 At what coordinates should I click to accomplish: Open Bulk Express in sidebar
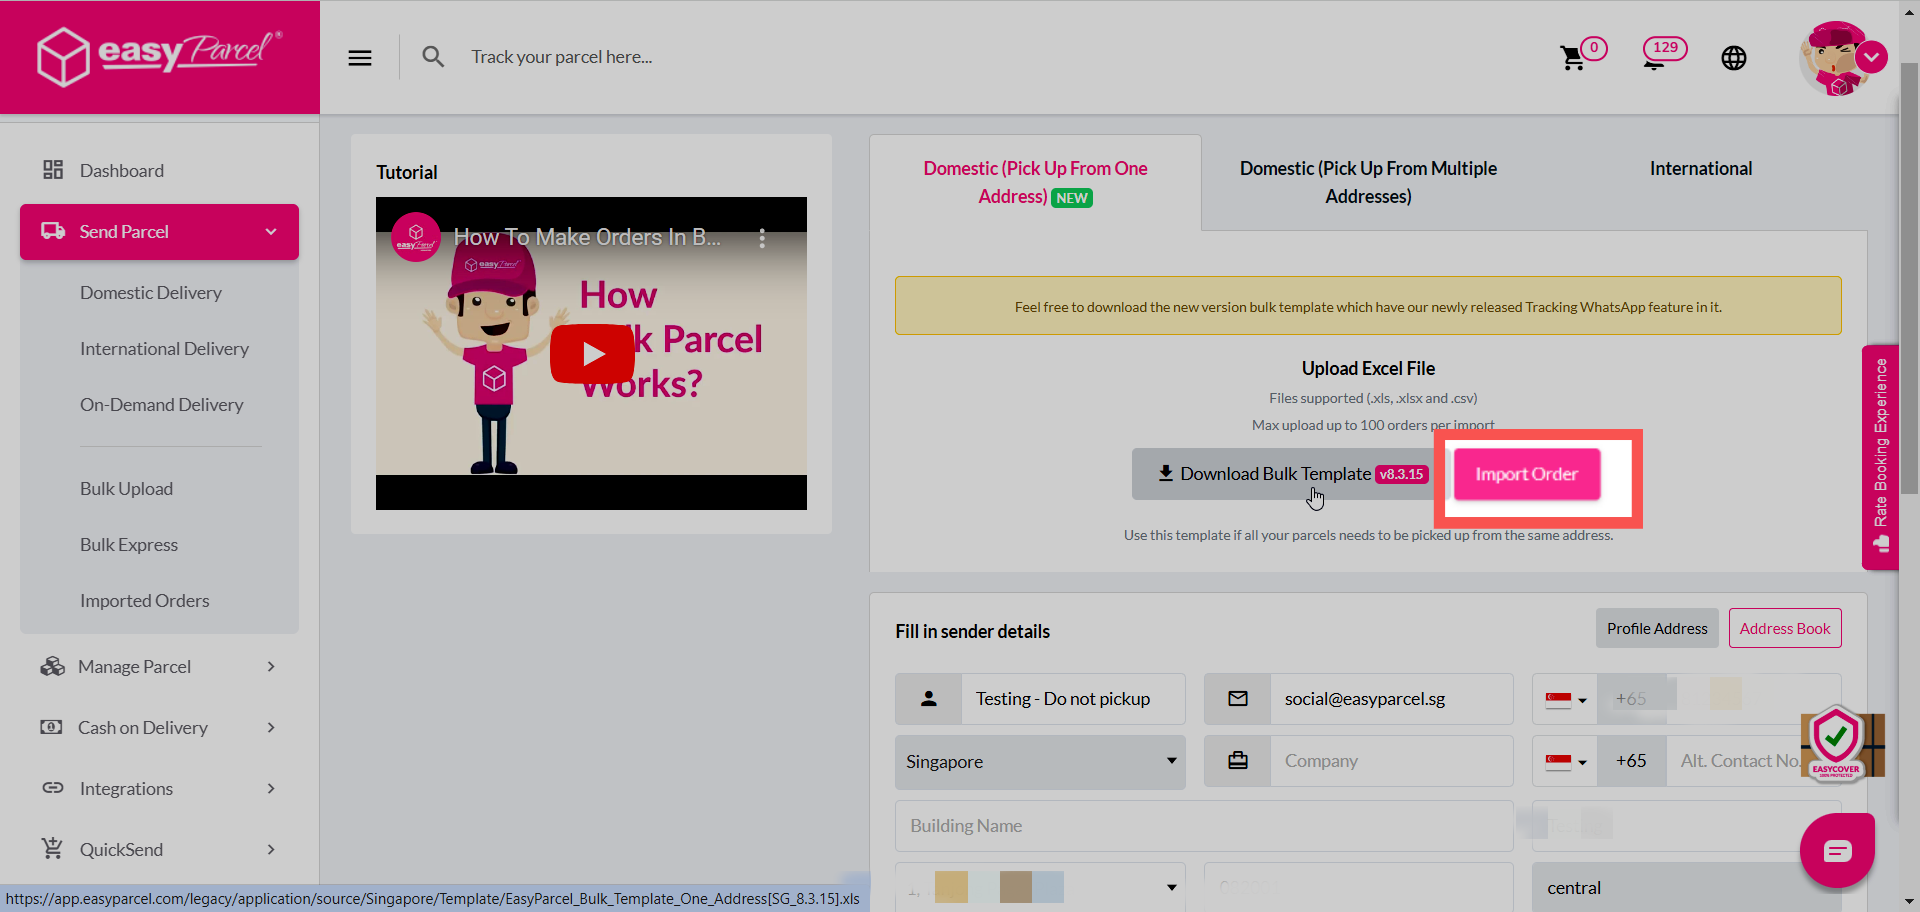click(x=129, y=544)
